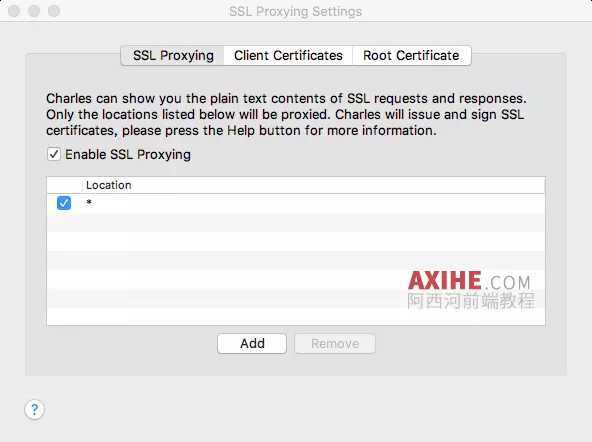Zoom the window with third title button
Image resolution: width=592 pixels, height=442 pixels.
(54, 11)
